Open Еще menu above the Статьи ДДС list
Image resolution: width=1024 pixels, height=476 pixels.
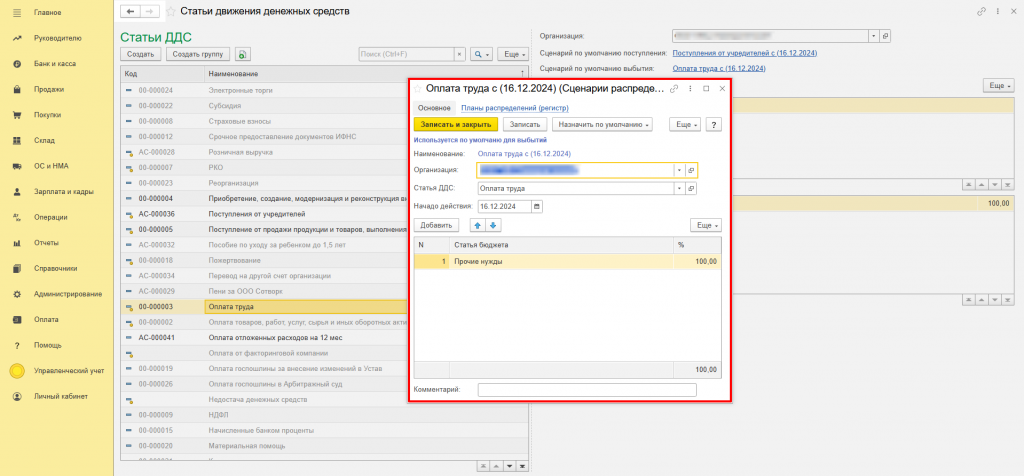pos(513,54)
